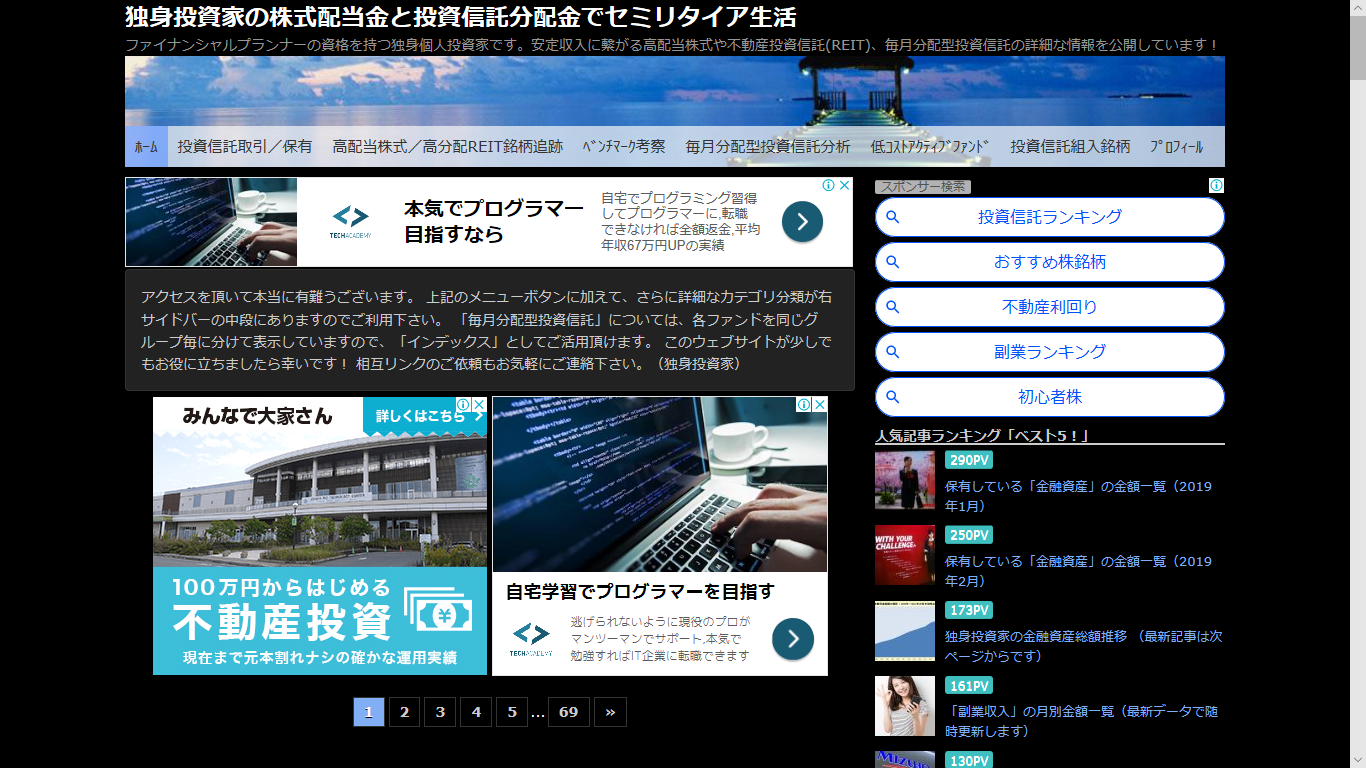Click the 250PV badge
The image size is (1366, 768).
tap(969, 535)
